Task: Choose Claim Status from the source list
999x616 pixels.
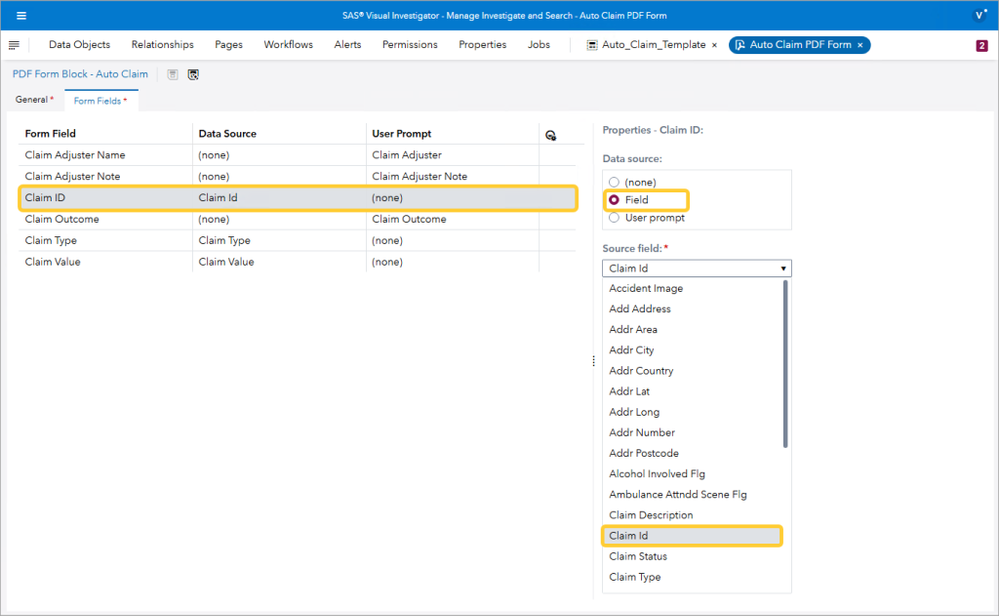Action: click(x=692, y=557)
